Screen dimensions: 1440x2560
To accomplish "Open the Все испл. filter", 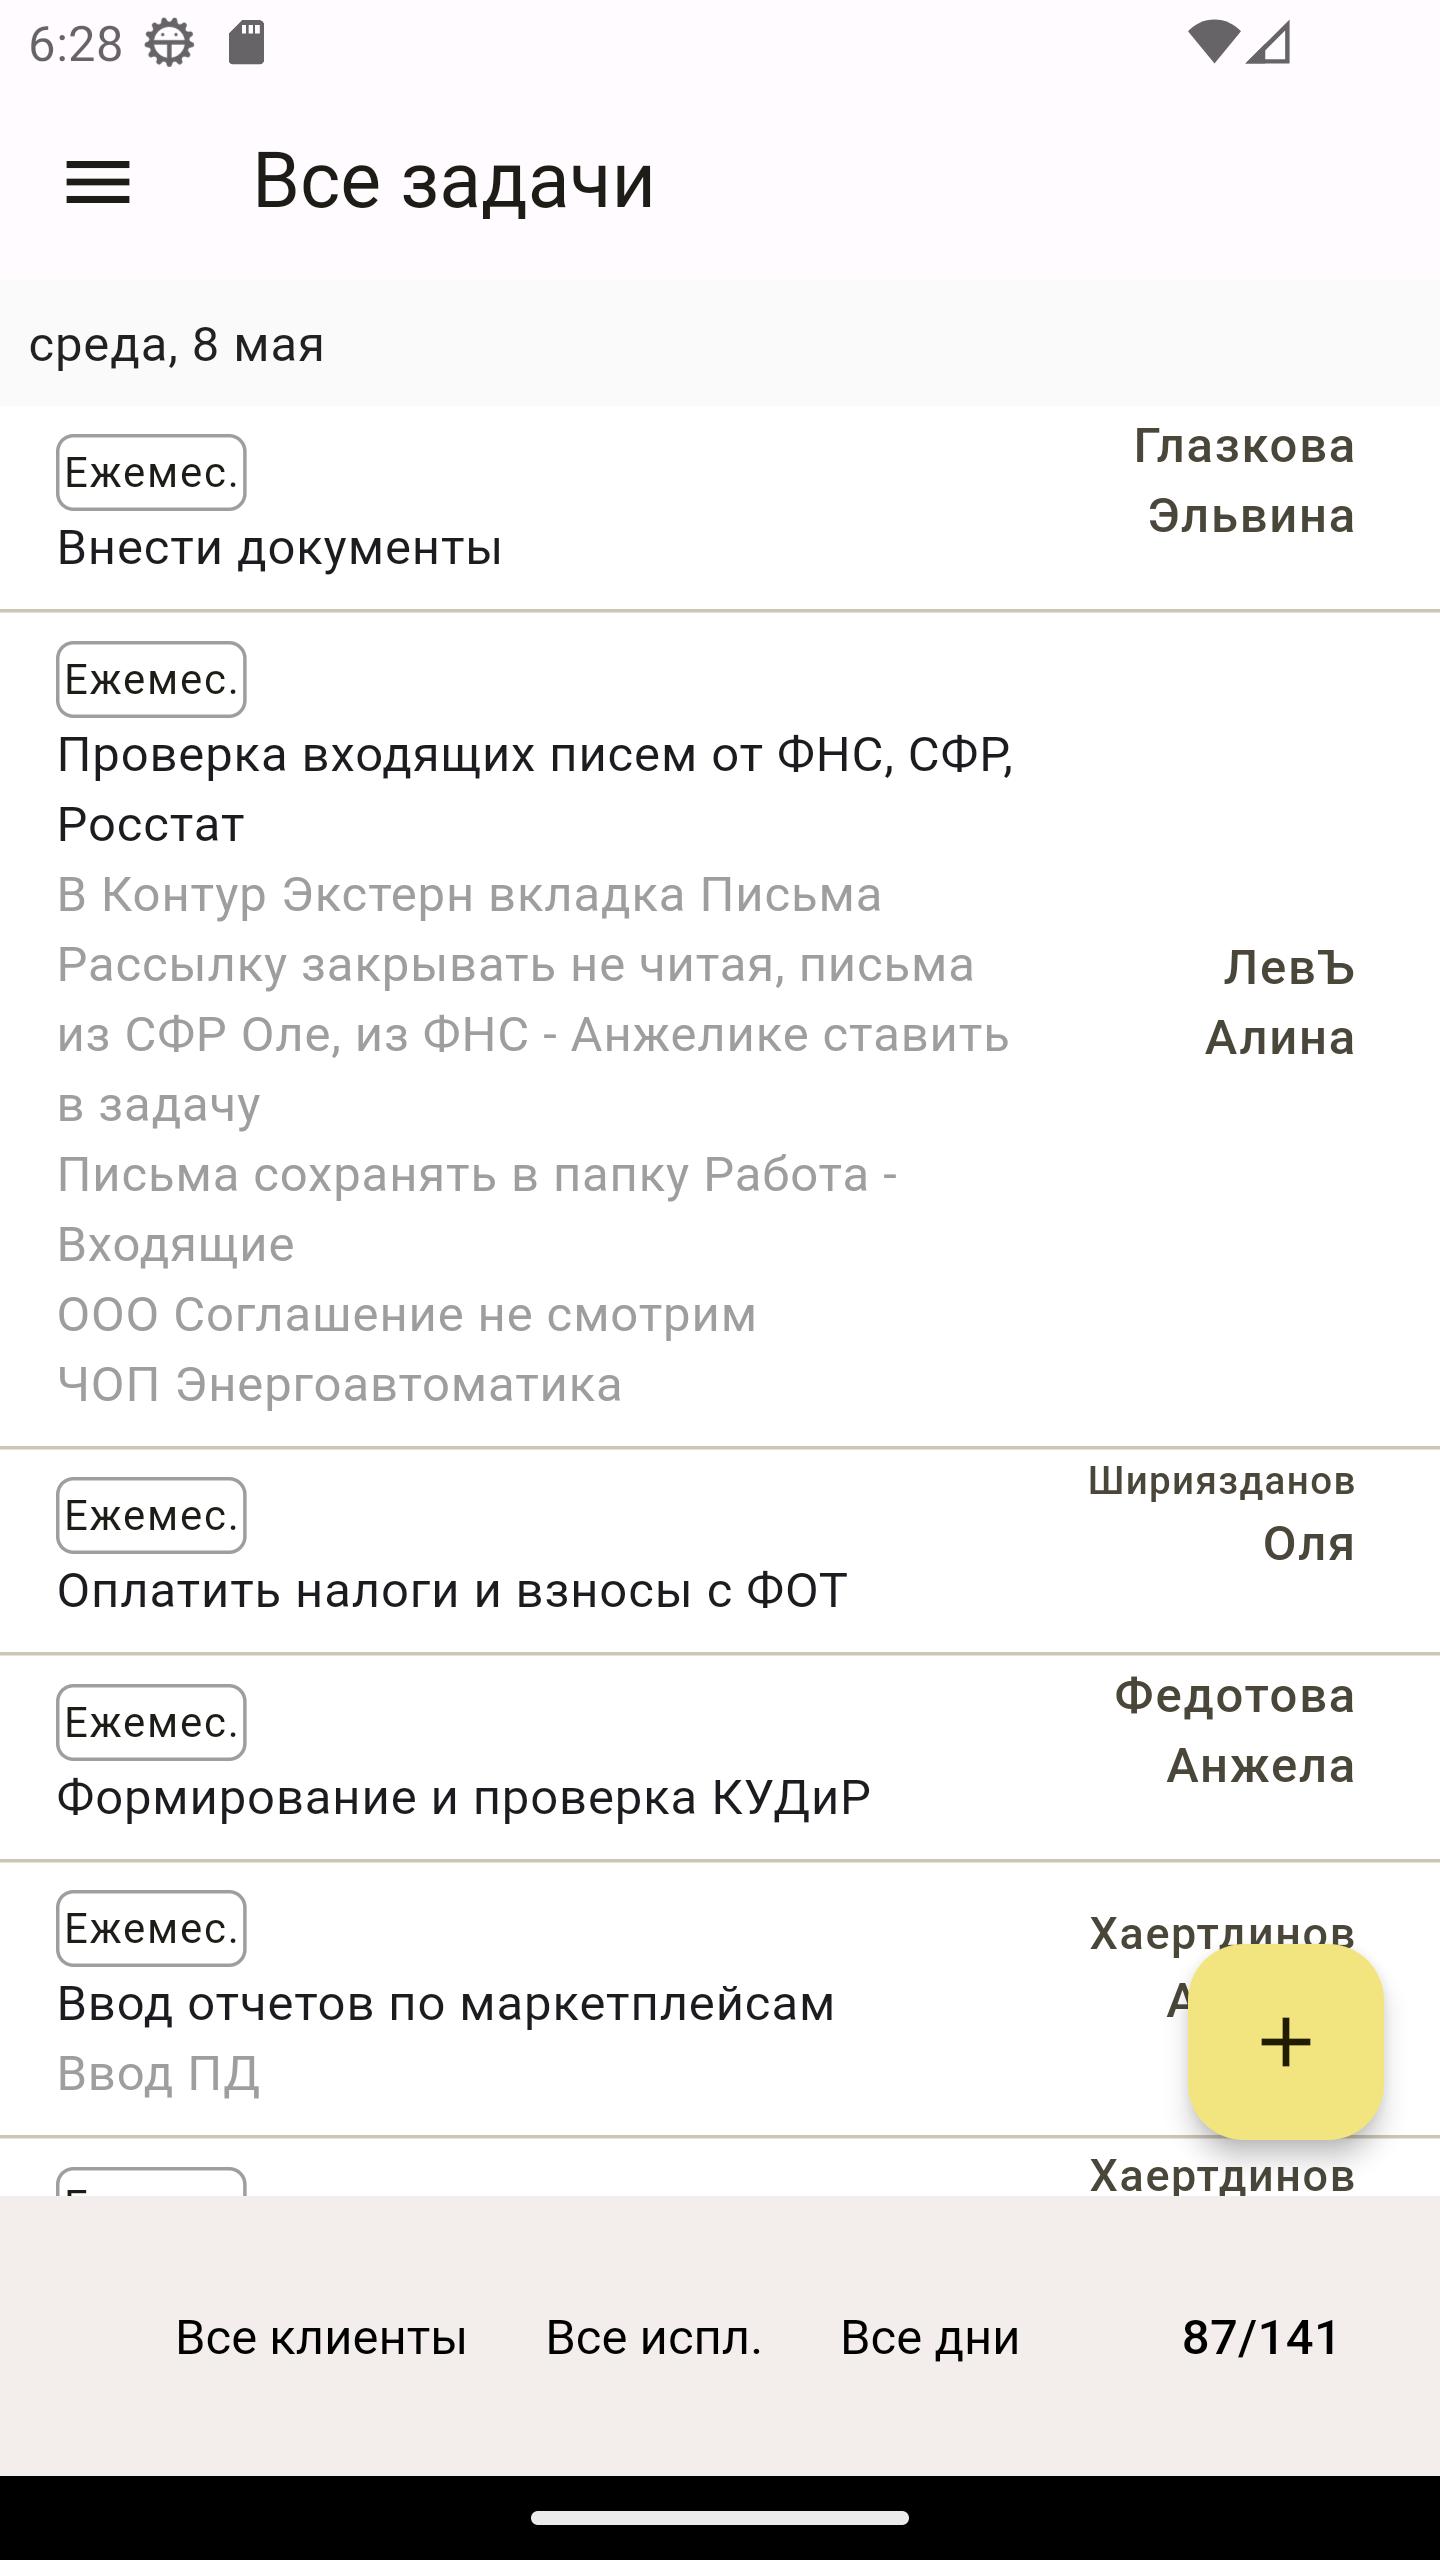I will coord(654,2337).
